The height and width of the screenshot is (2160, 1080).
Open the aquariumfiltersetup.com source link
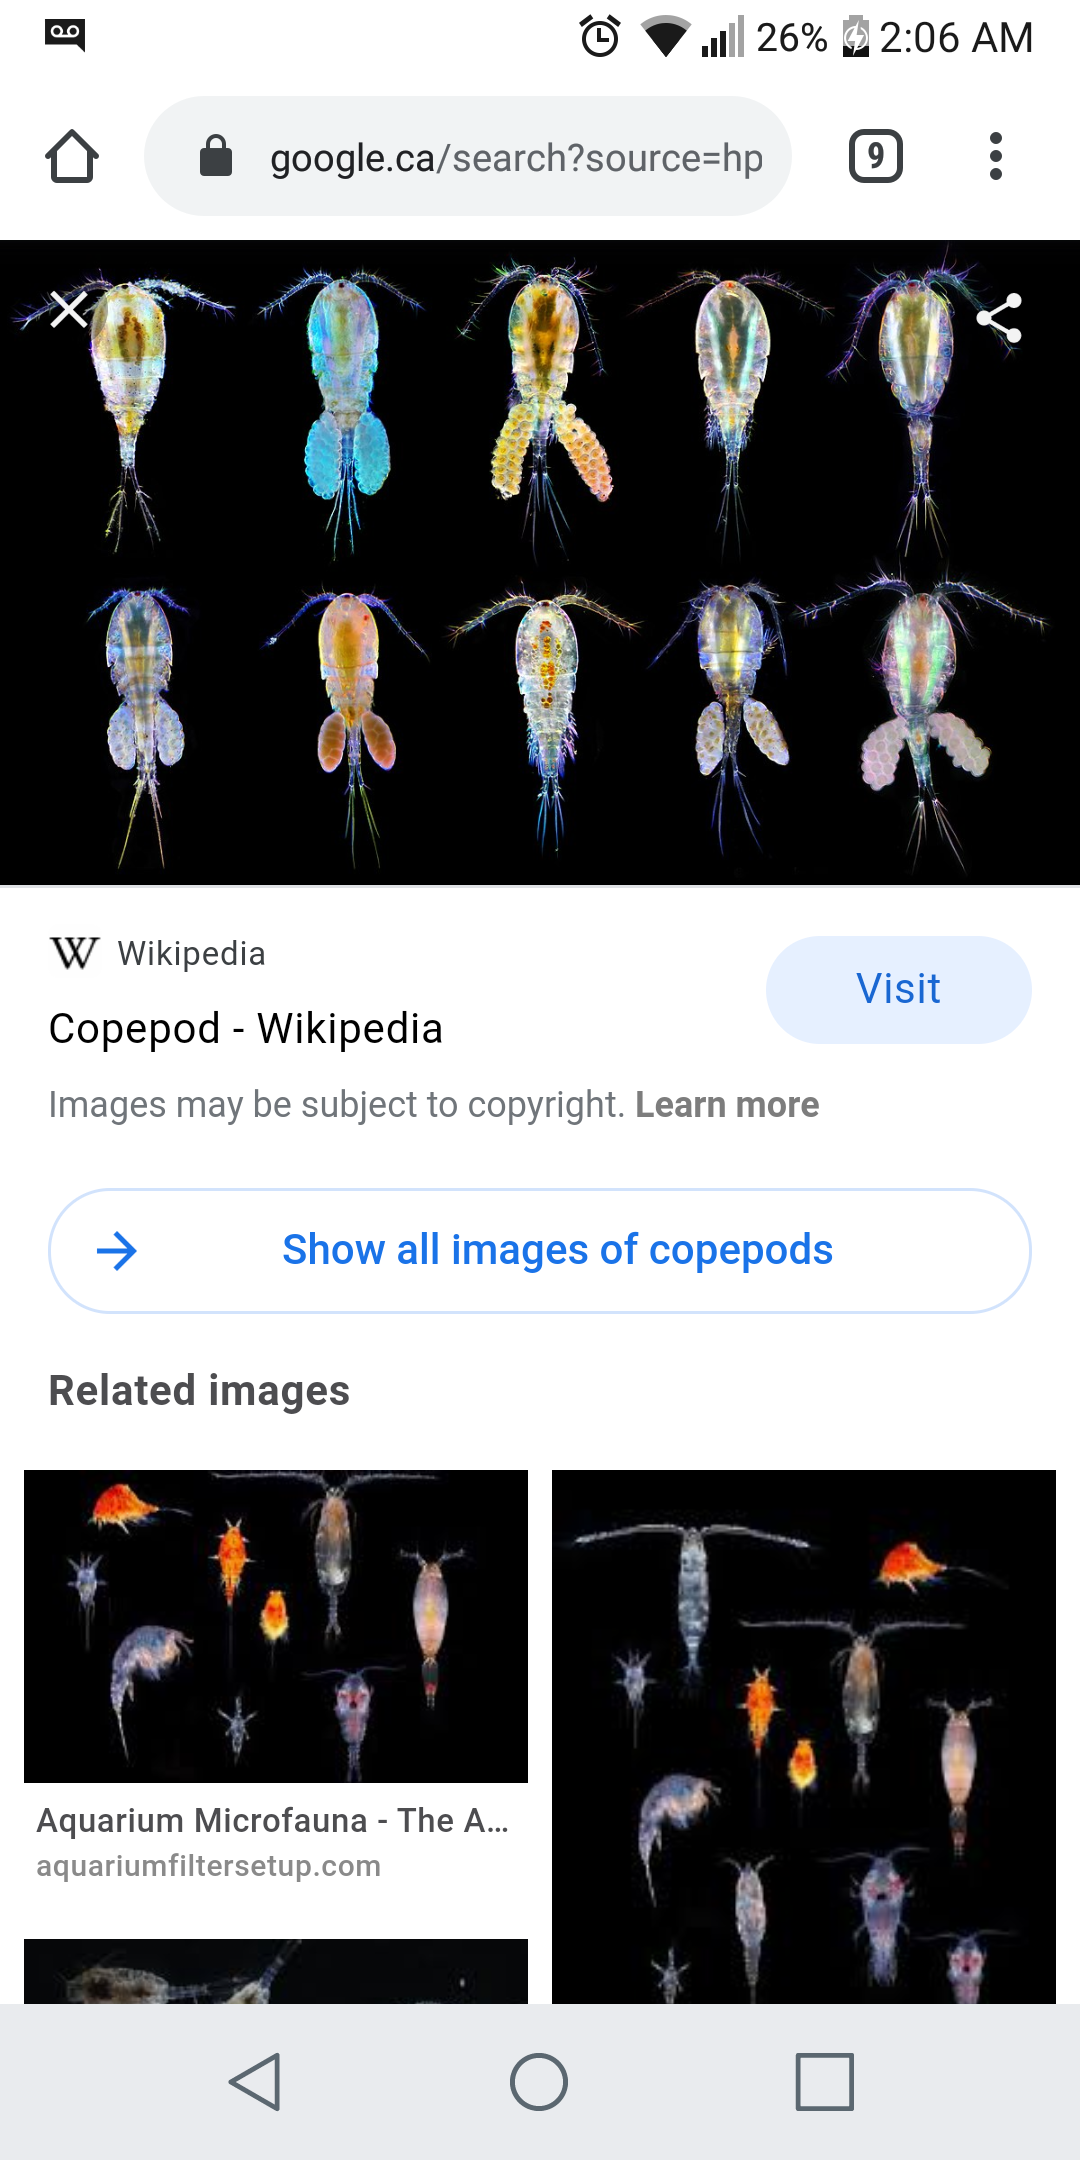[x=209, y=1866]
